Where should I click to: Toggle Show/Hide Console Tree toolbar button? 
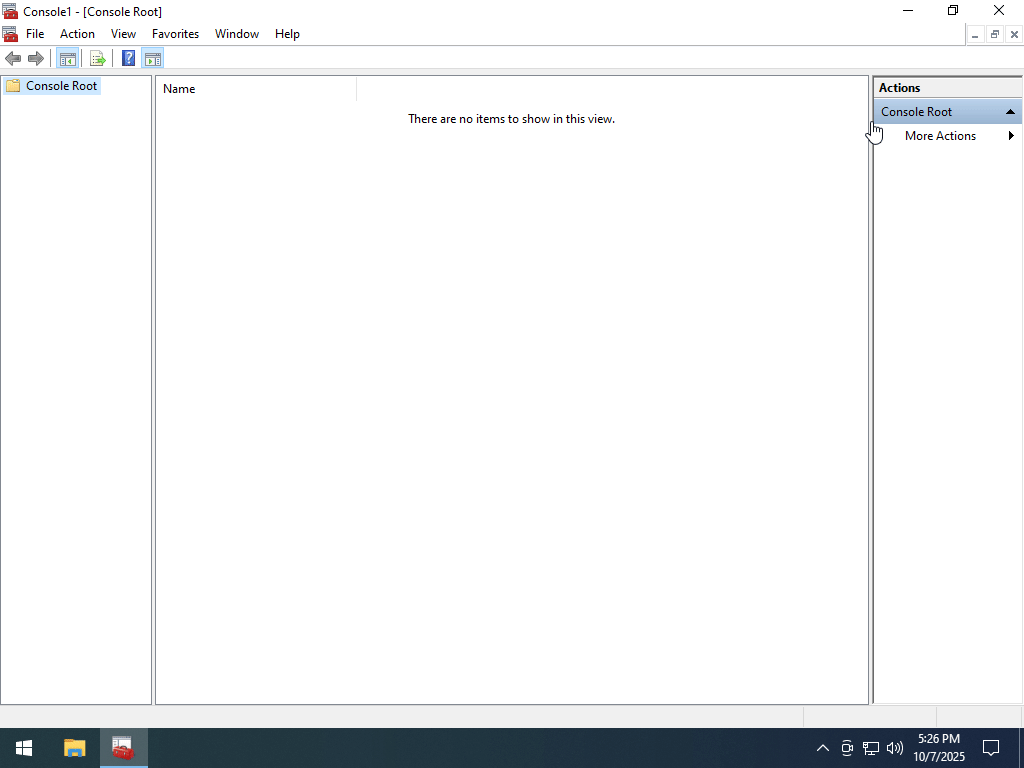tap(67, 58)
